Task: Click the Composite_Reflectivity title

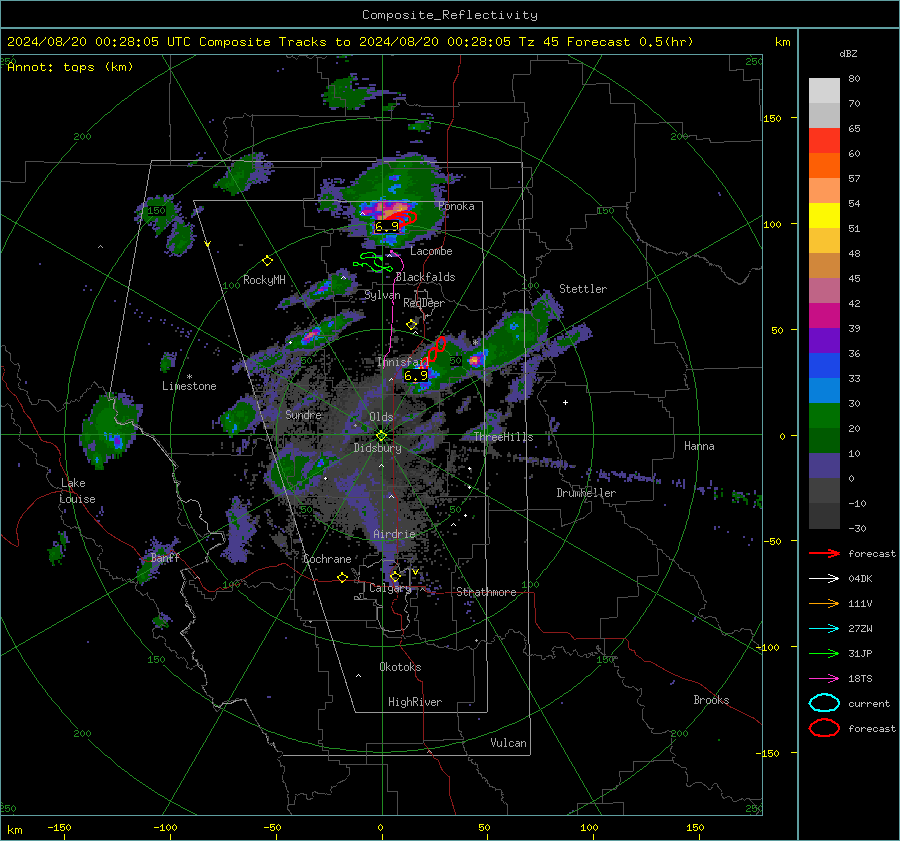Action: (x=450, y=15)
